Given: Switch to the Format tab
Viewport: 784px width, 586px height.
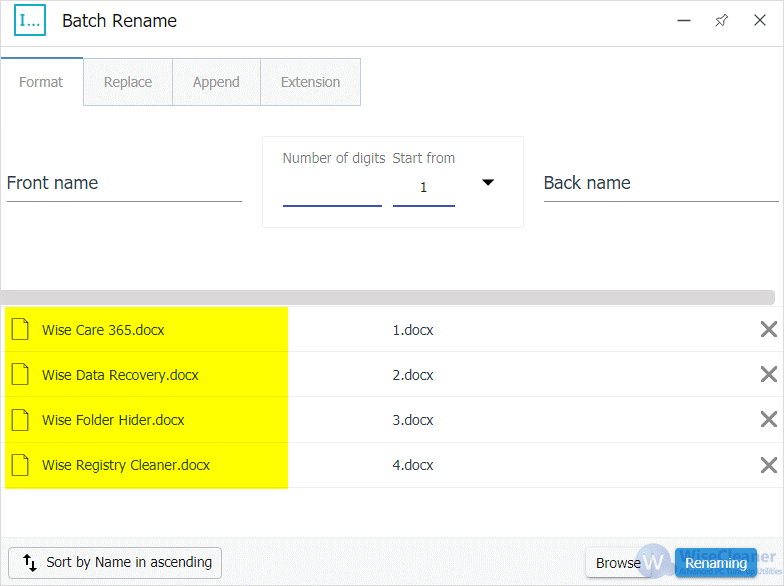Looking at the screenshot, I should click(41, 82).
